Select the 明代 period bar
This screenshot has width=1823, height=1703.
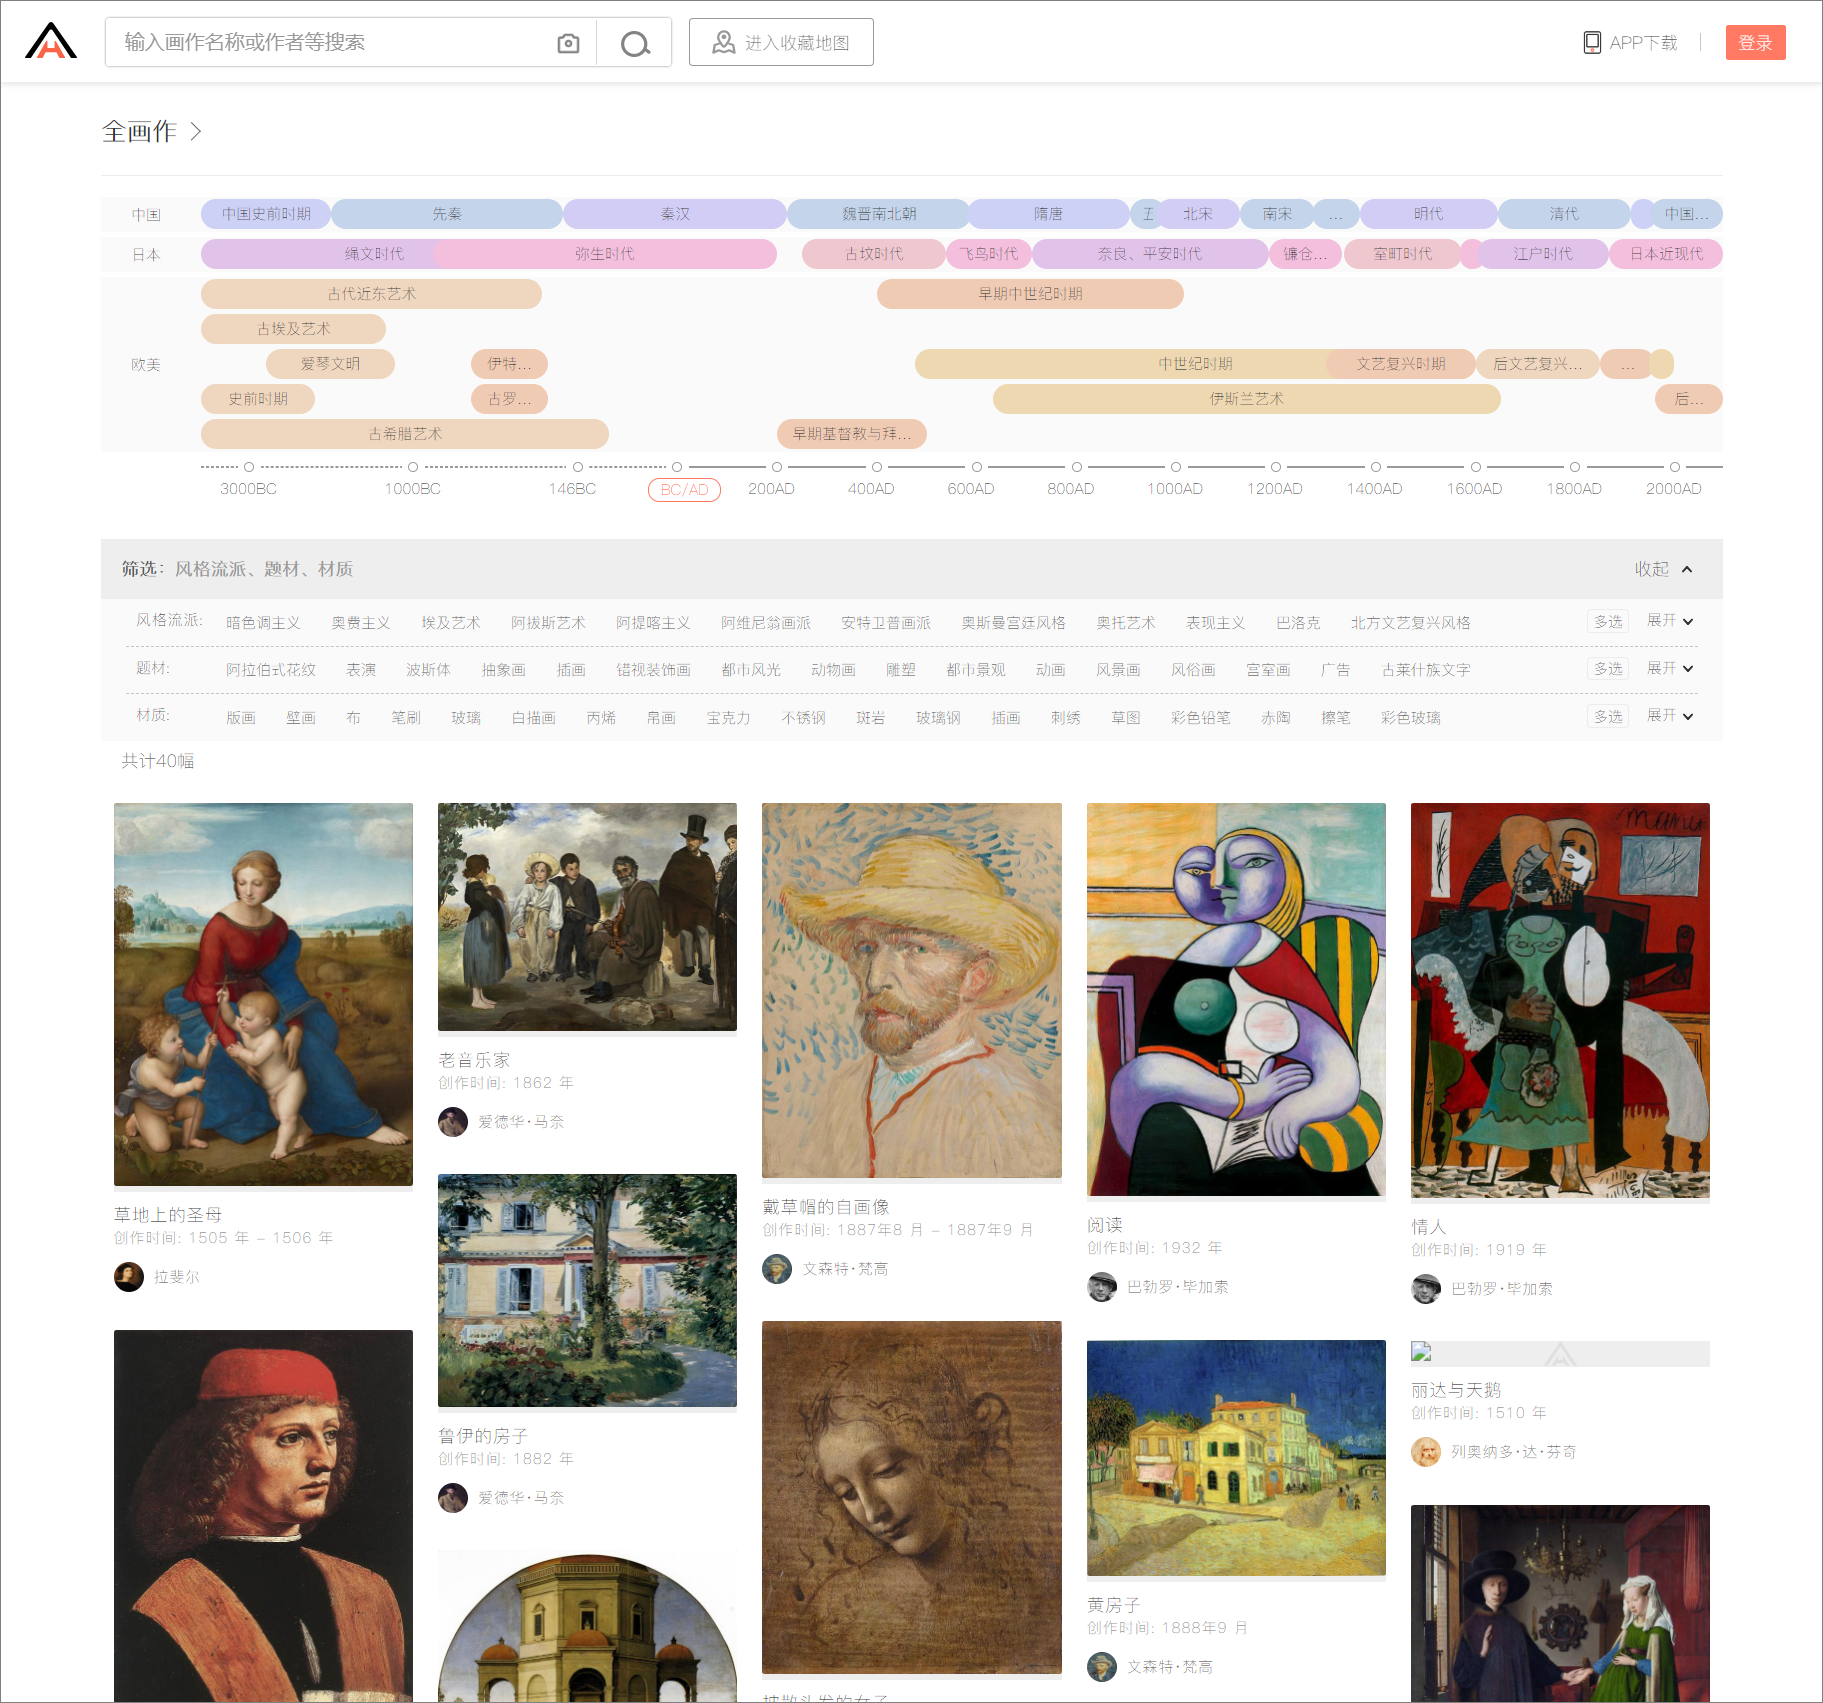click(x=1428, y=214)
